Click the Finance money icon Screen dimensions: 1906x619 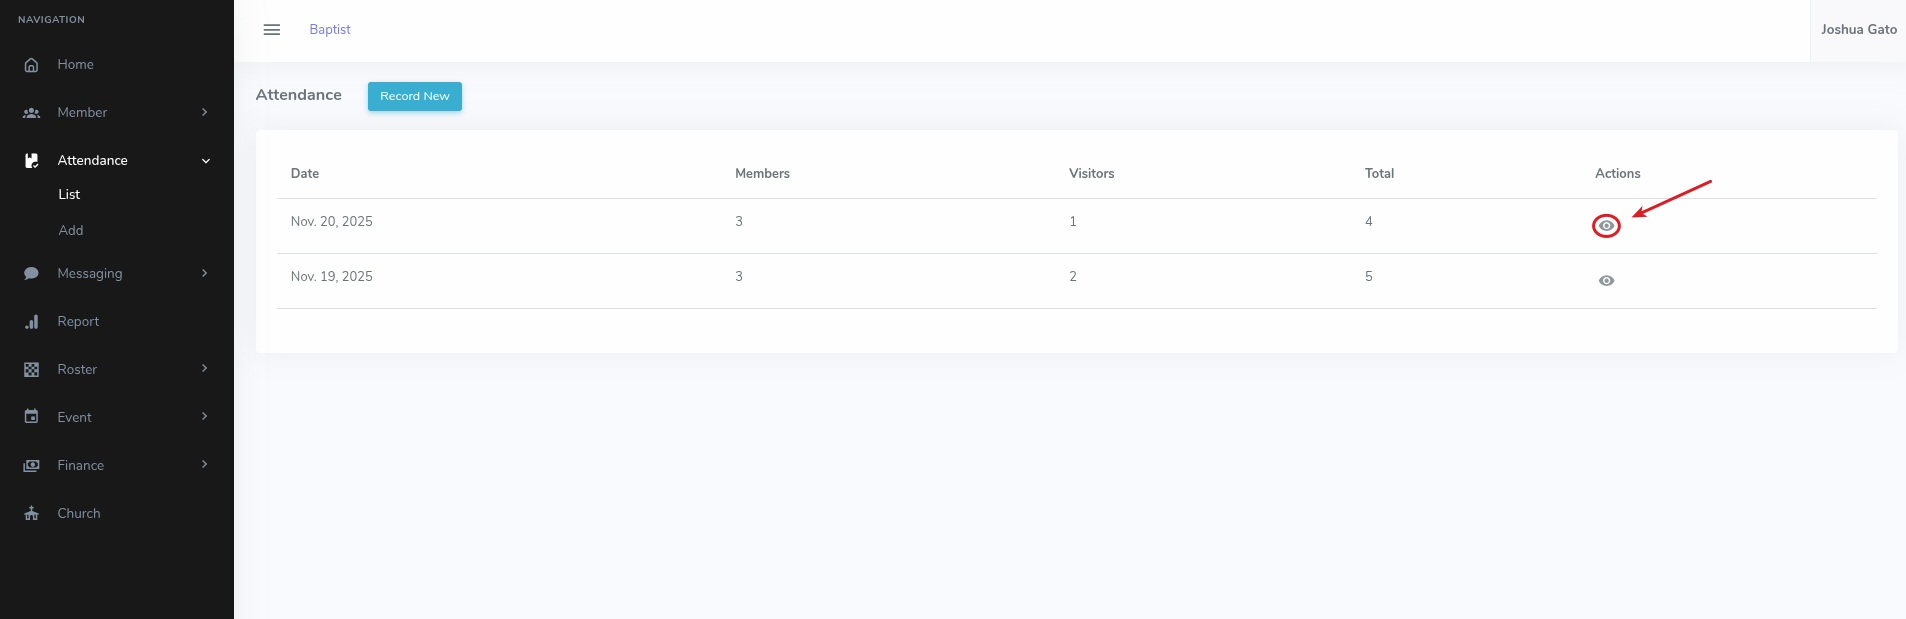pos(31,465)
